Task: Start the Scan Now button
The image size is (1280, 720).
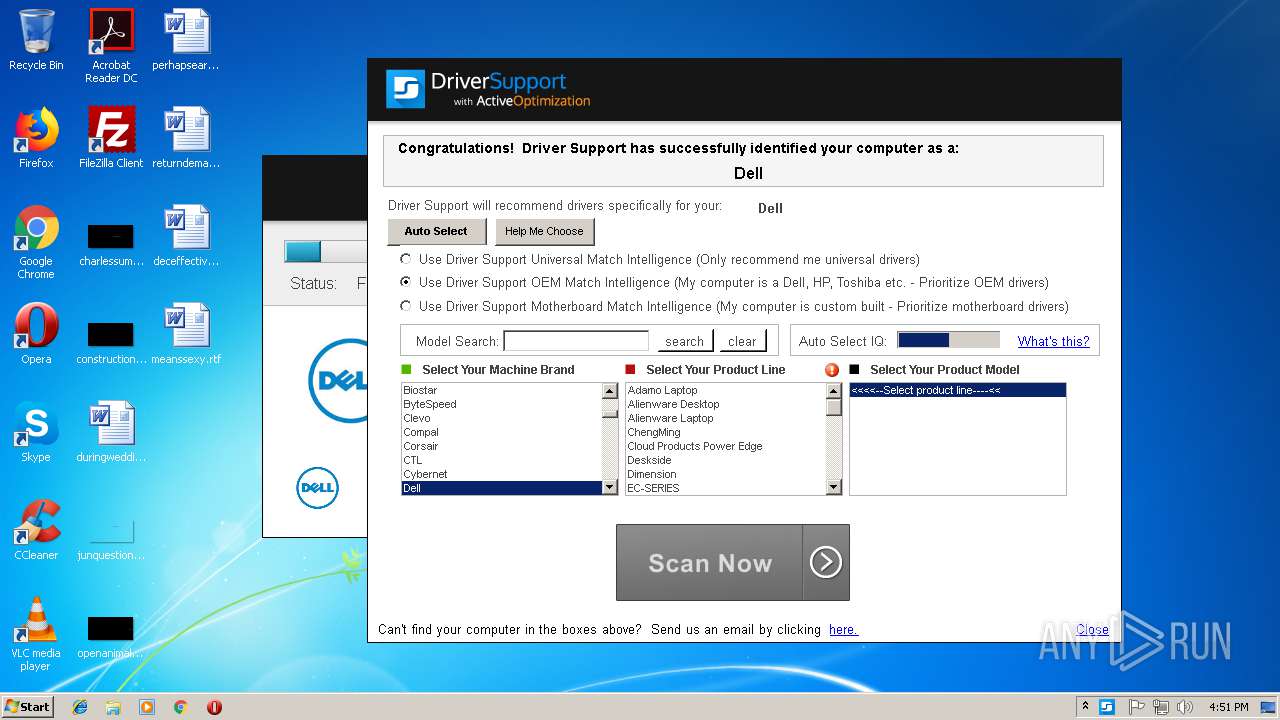Action: [732, 563]
